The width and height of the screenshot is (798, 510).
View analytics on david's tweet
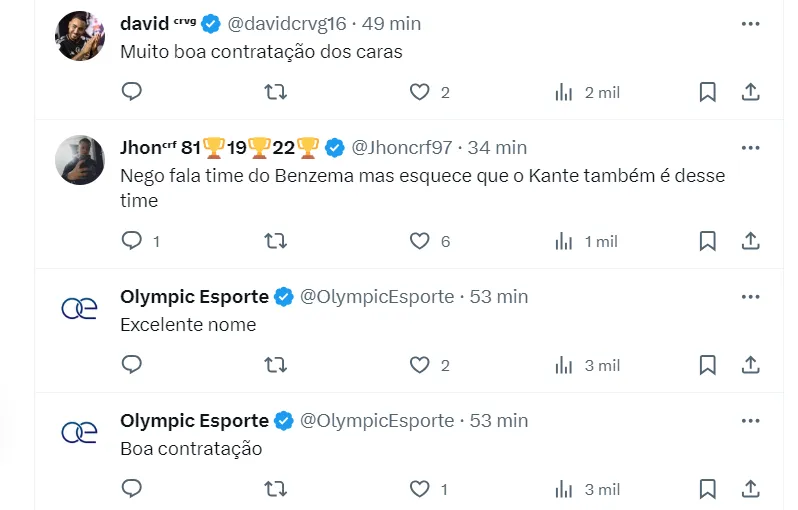564,92
